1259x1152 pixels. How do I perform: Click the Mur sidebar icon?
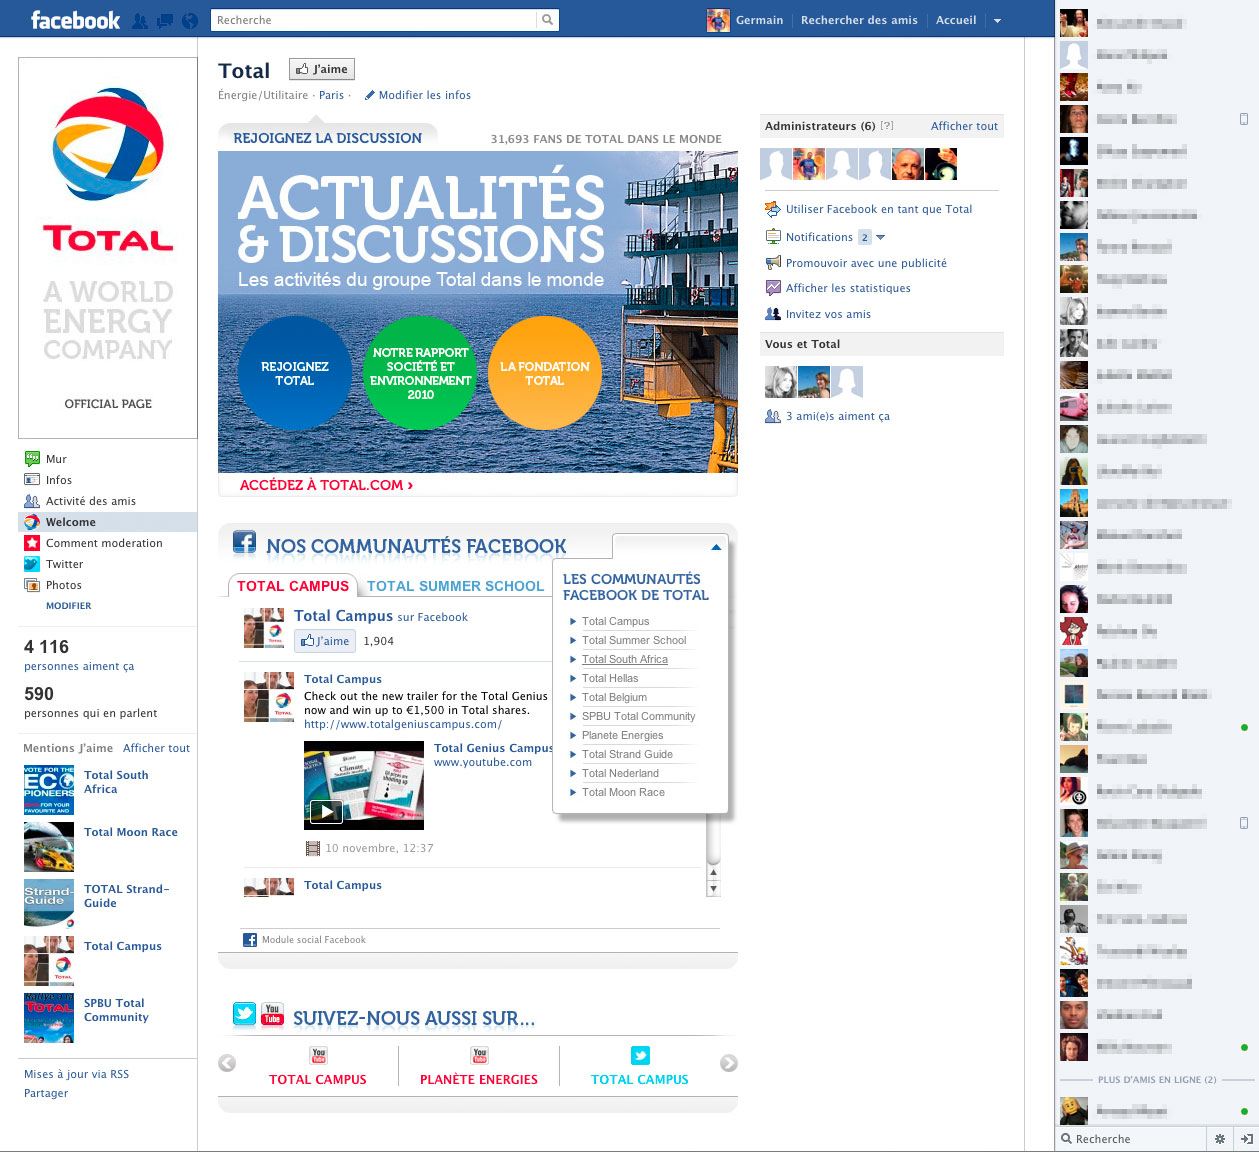click(x=32, y=459)
